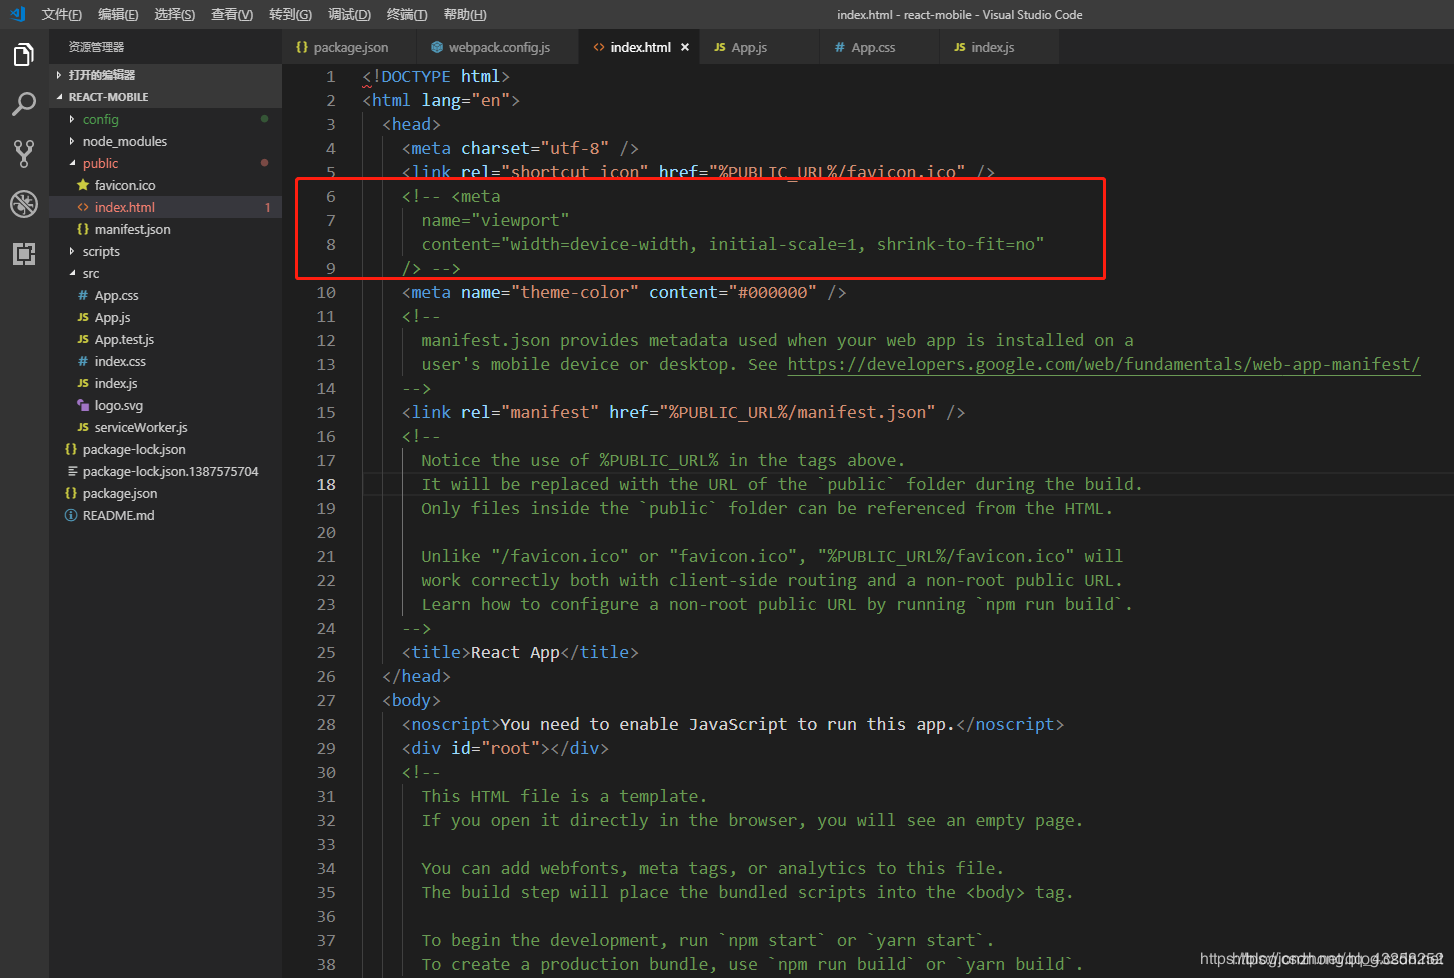This screenshot has width=1454, height=978.
Task: Collapse the src folder
Action: (72, 273)
